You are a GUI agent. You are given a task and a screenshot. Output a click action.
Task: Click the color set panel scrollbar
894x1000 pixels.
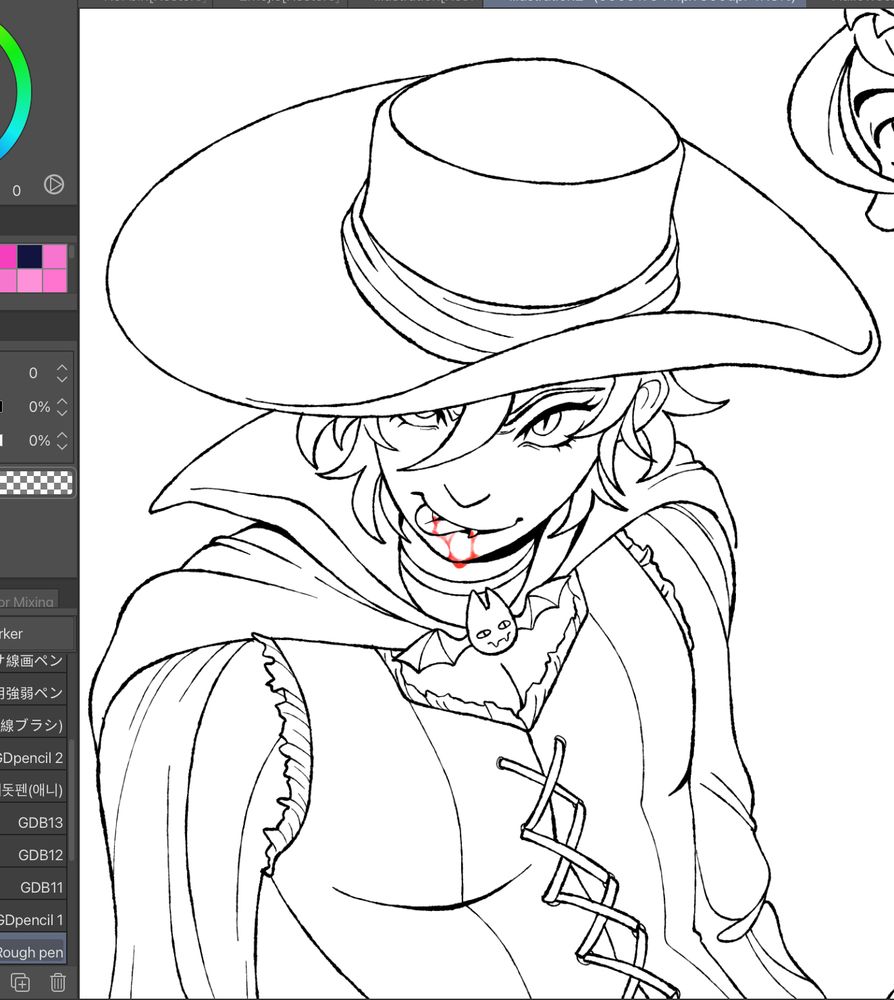pos(71,253)
